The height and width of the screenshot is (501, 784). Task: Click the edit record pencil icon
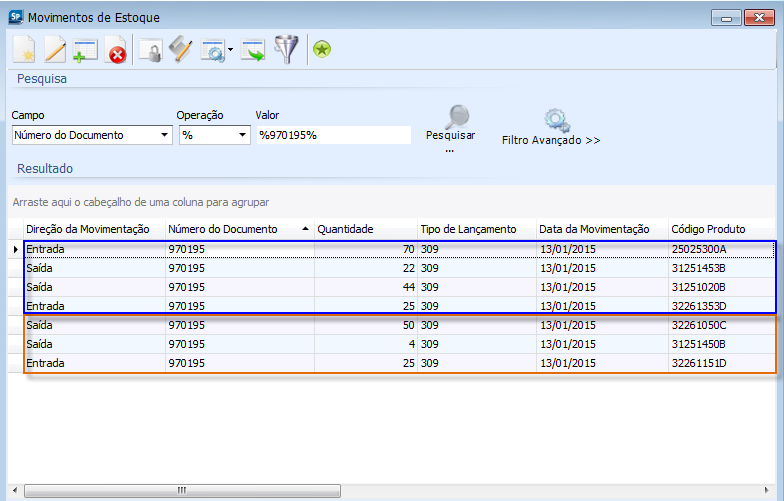[x=55, y=50]
